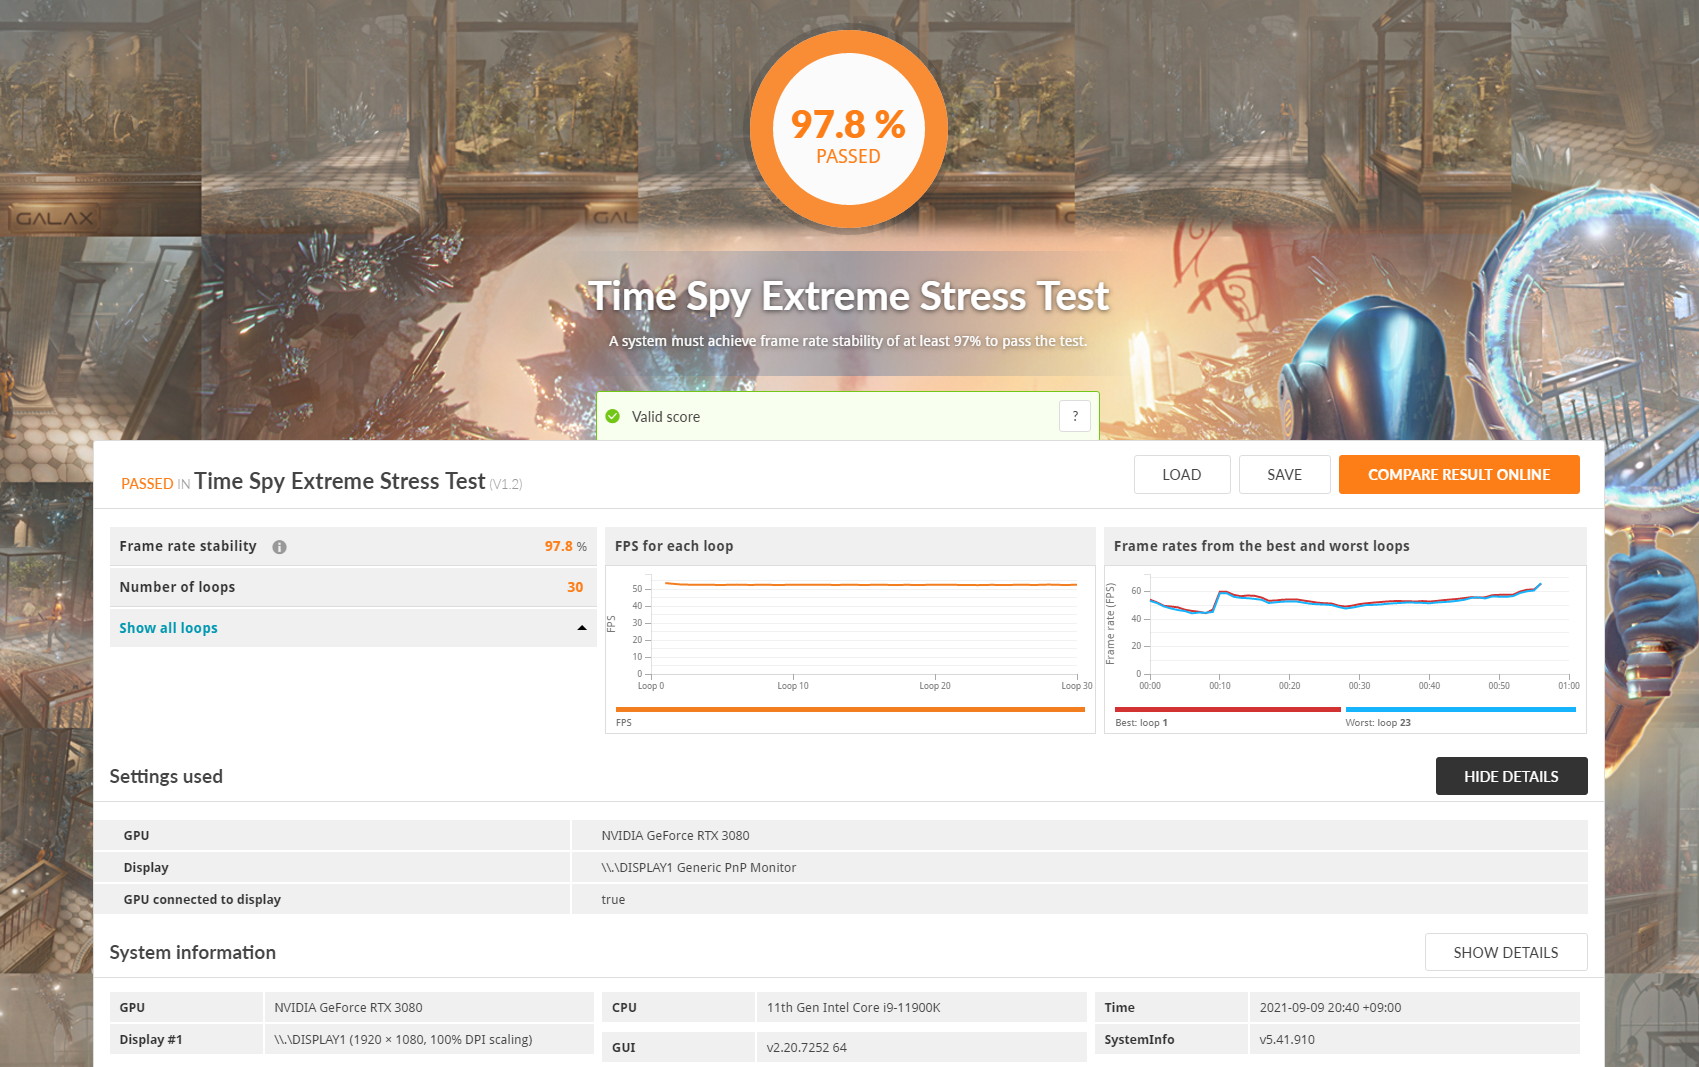Click the Best: loop 1 label
1699x1067 pixels.
click(x=1141, y=722)
